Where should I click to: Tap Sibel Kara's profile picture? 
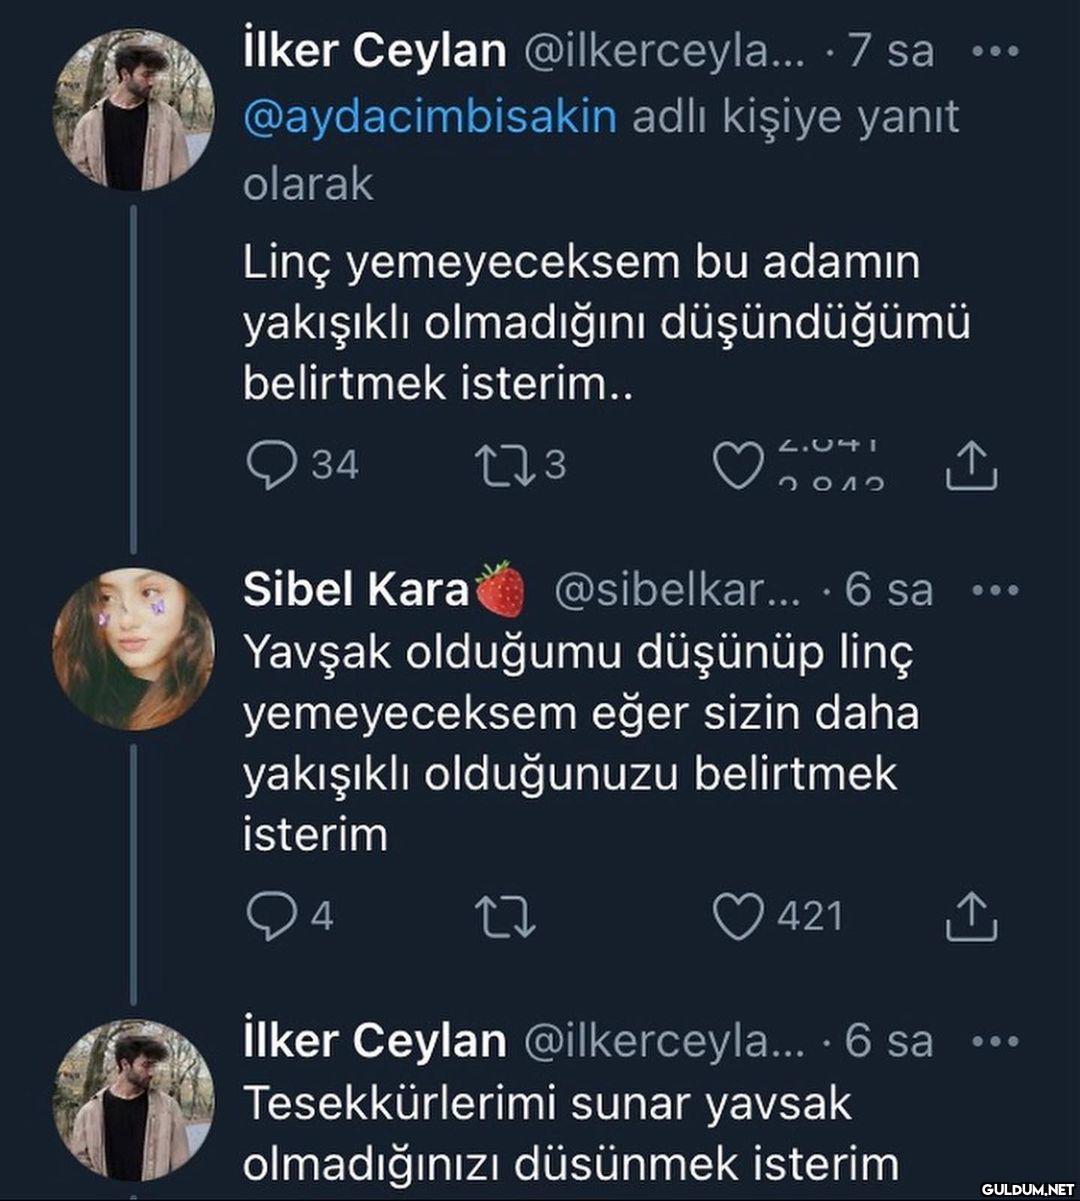click(133, 649)
